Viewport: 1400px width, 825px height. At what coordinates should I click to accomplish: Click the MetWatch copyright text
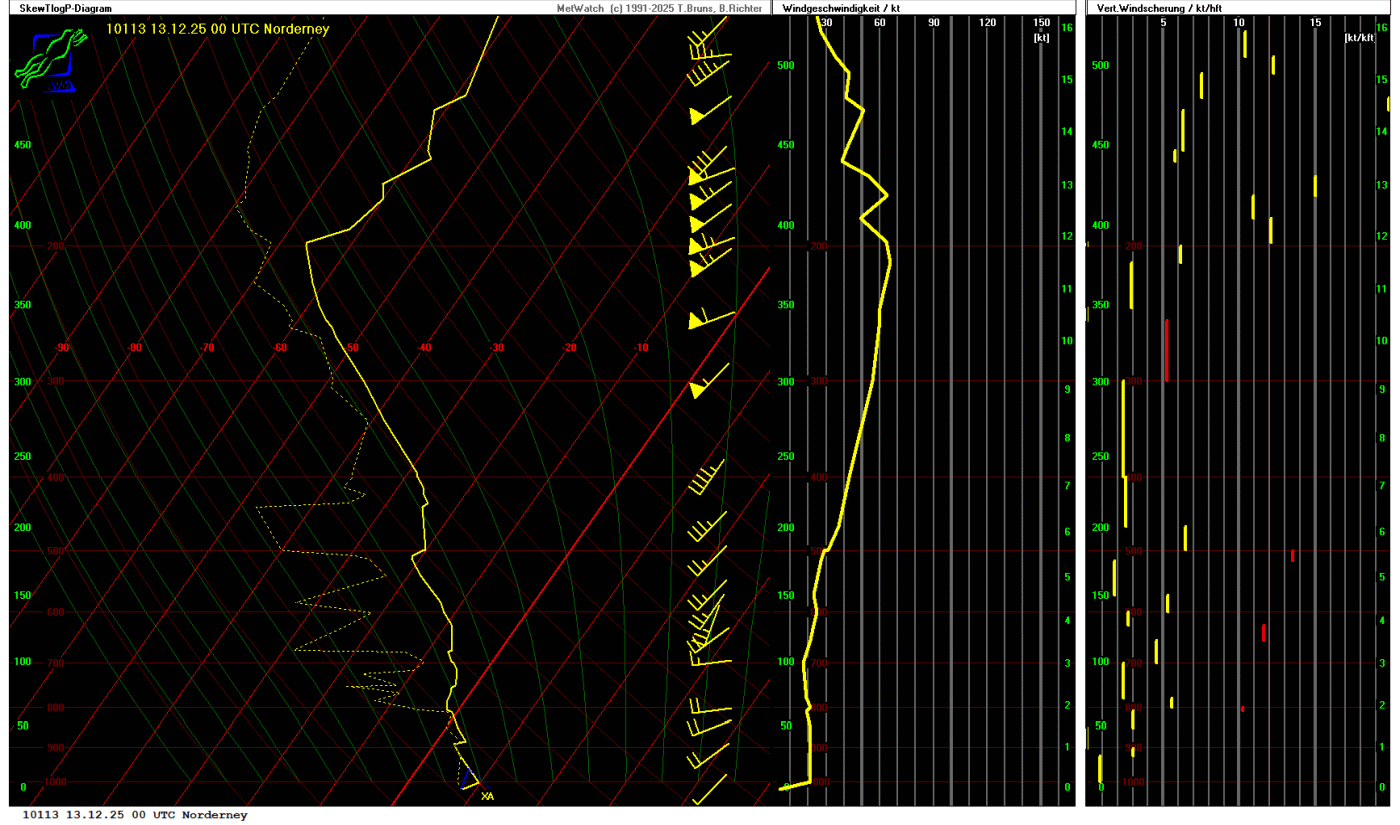[x=658, y=8]
